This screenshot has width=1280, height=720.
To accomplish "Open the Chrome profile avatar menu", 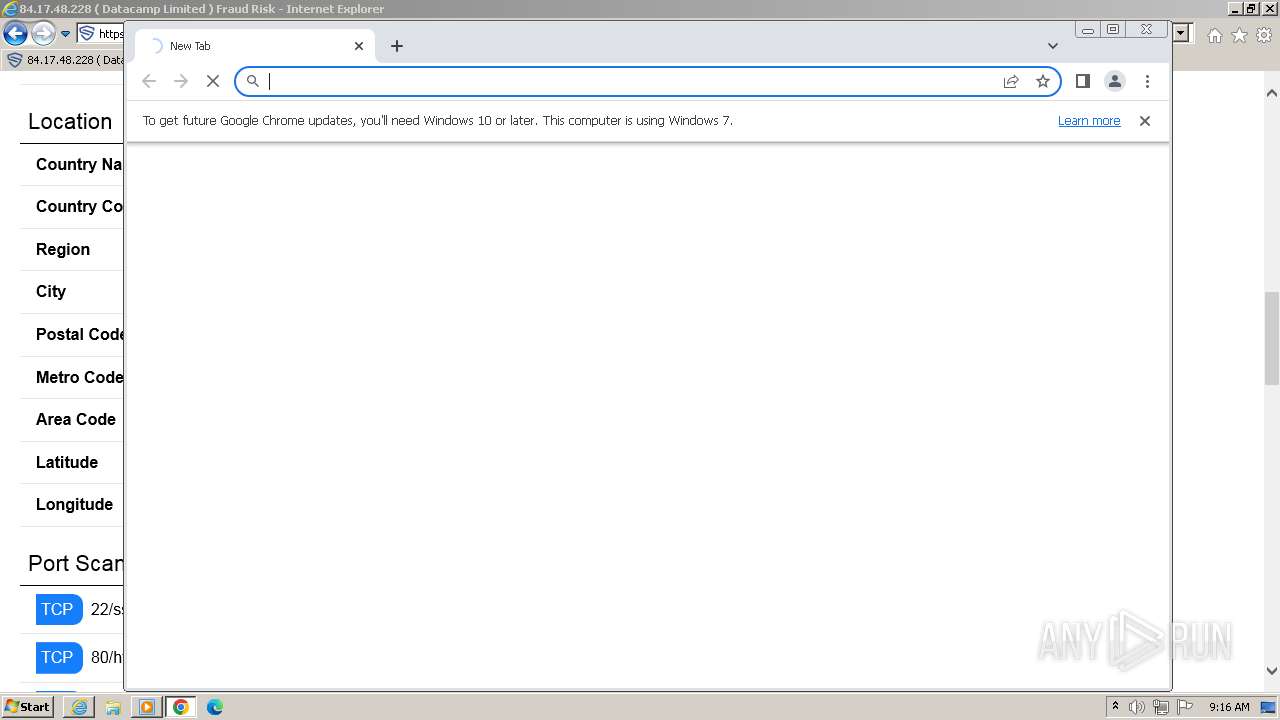I will pyautogui.click(x=1115, y=81).
